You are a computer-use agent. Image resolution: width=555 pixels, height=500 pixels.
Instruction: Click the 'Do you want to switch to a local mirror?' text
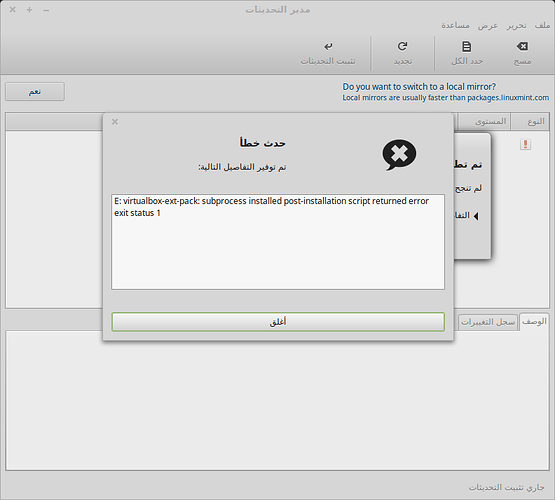(419, 86)
